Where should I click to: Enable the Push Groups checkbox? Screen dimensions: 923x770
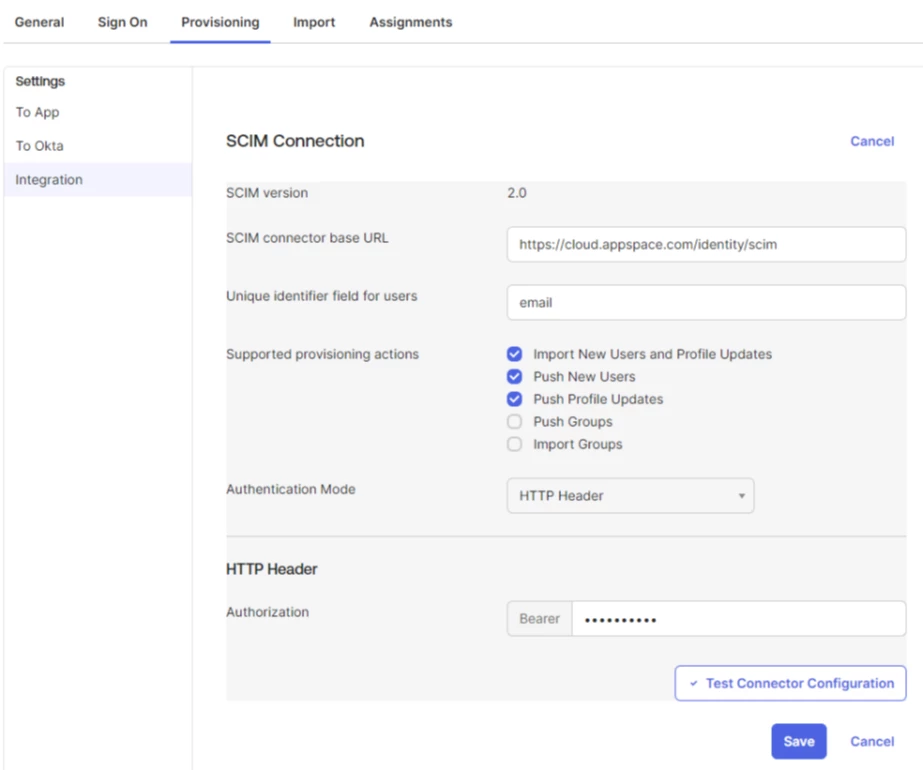[x=515, y=422]
